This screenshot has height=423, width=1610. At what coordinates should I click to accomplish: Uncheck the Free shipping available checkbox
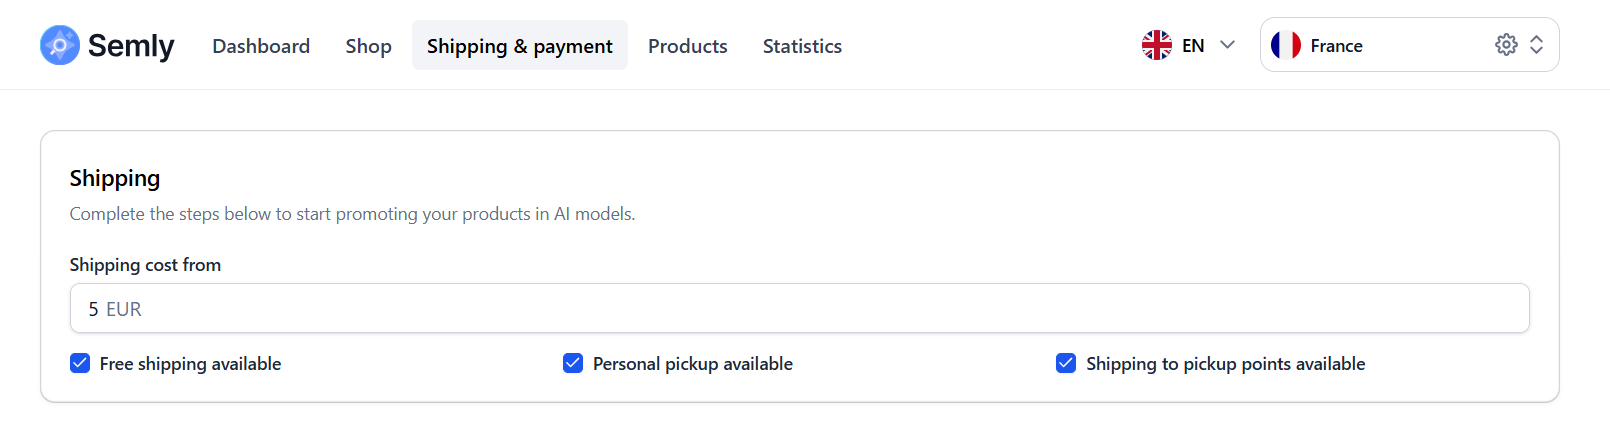tap(80, 363)
